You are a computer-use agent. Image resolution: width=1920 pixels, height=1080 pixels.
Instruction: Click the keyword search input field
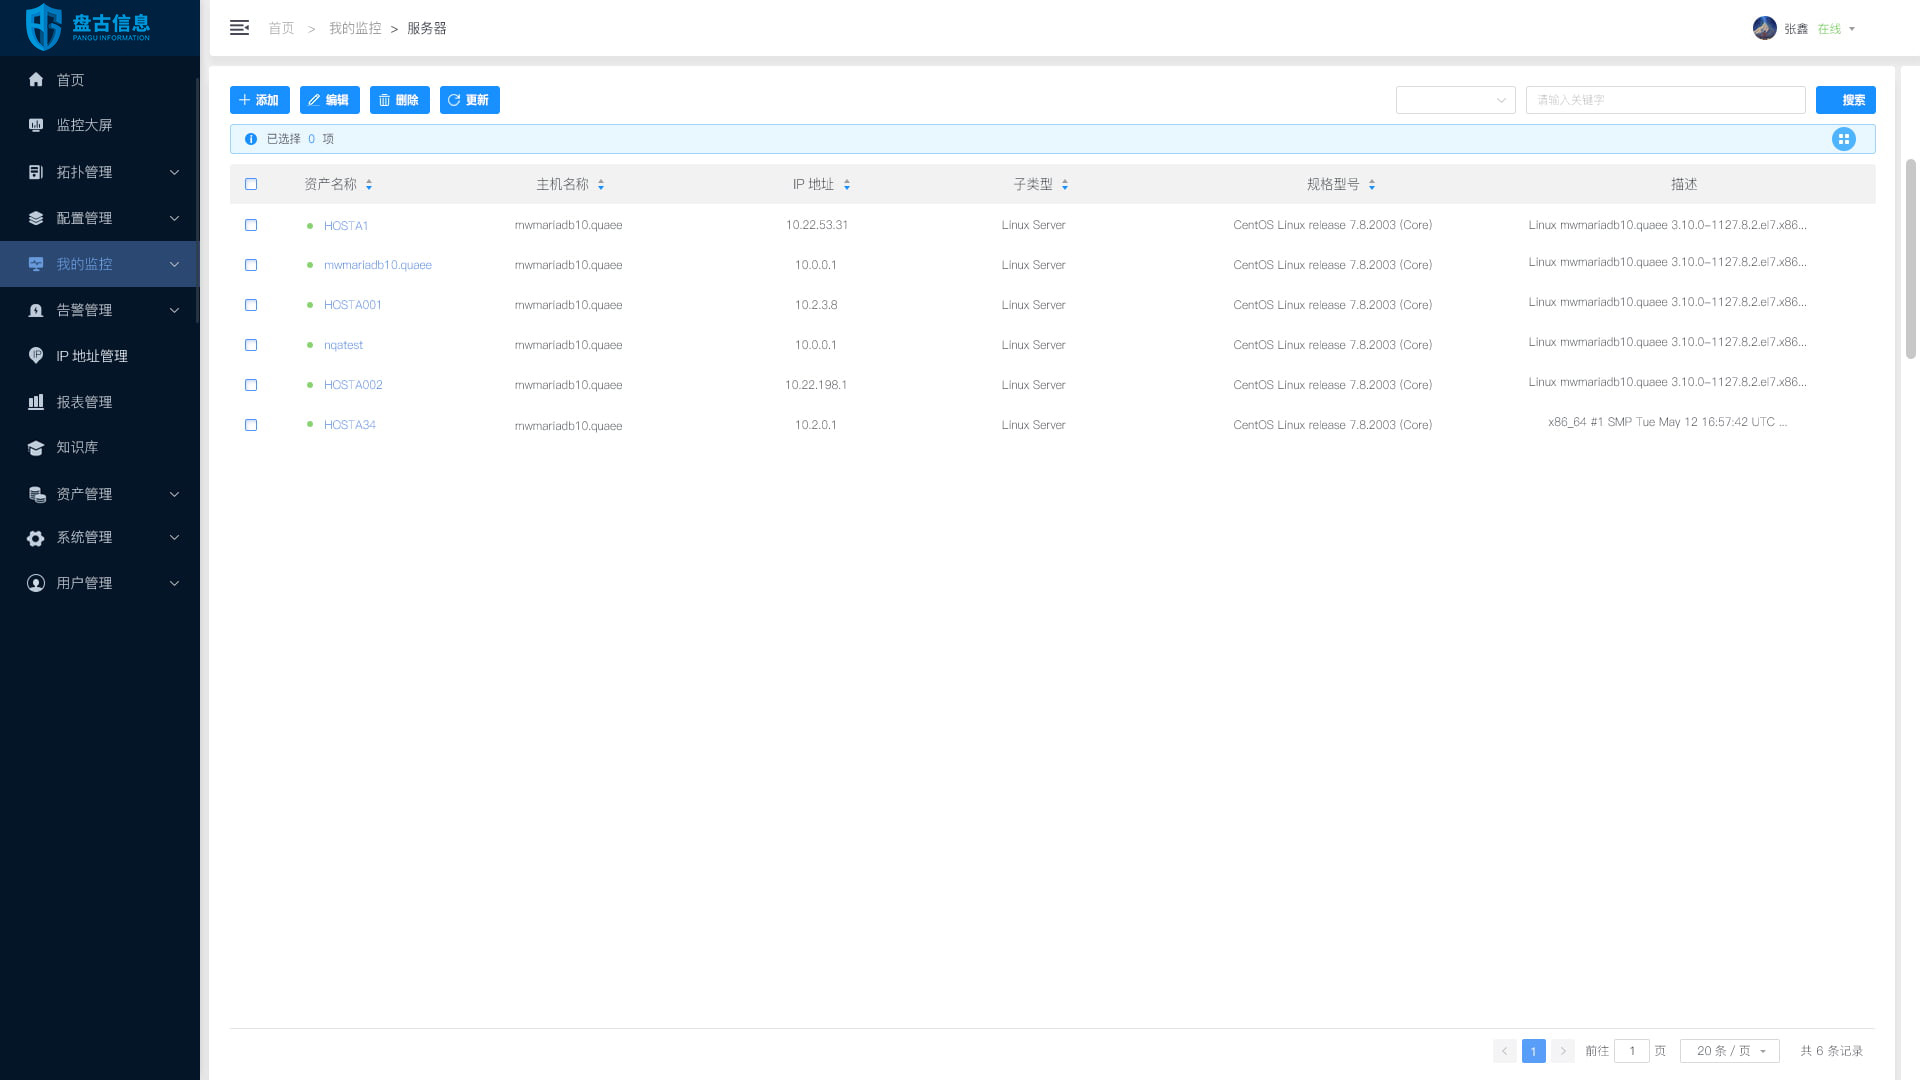pyautogui.click(x=1665, y=100)
